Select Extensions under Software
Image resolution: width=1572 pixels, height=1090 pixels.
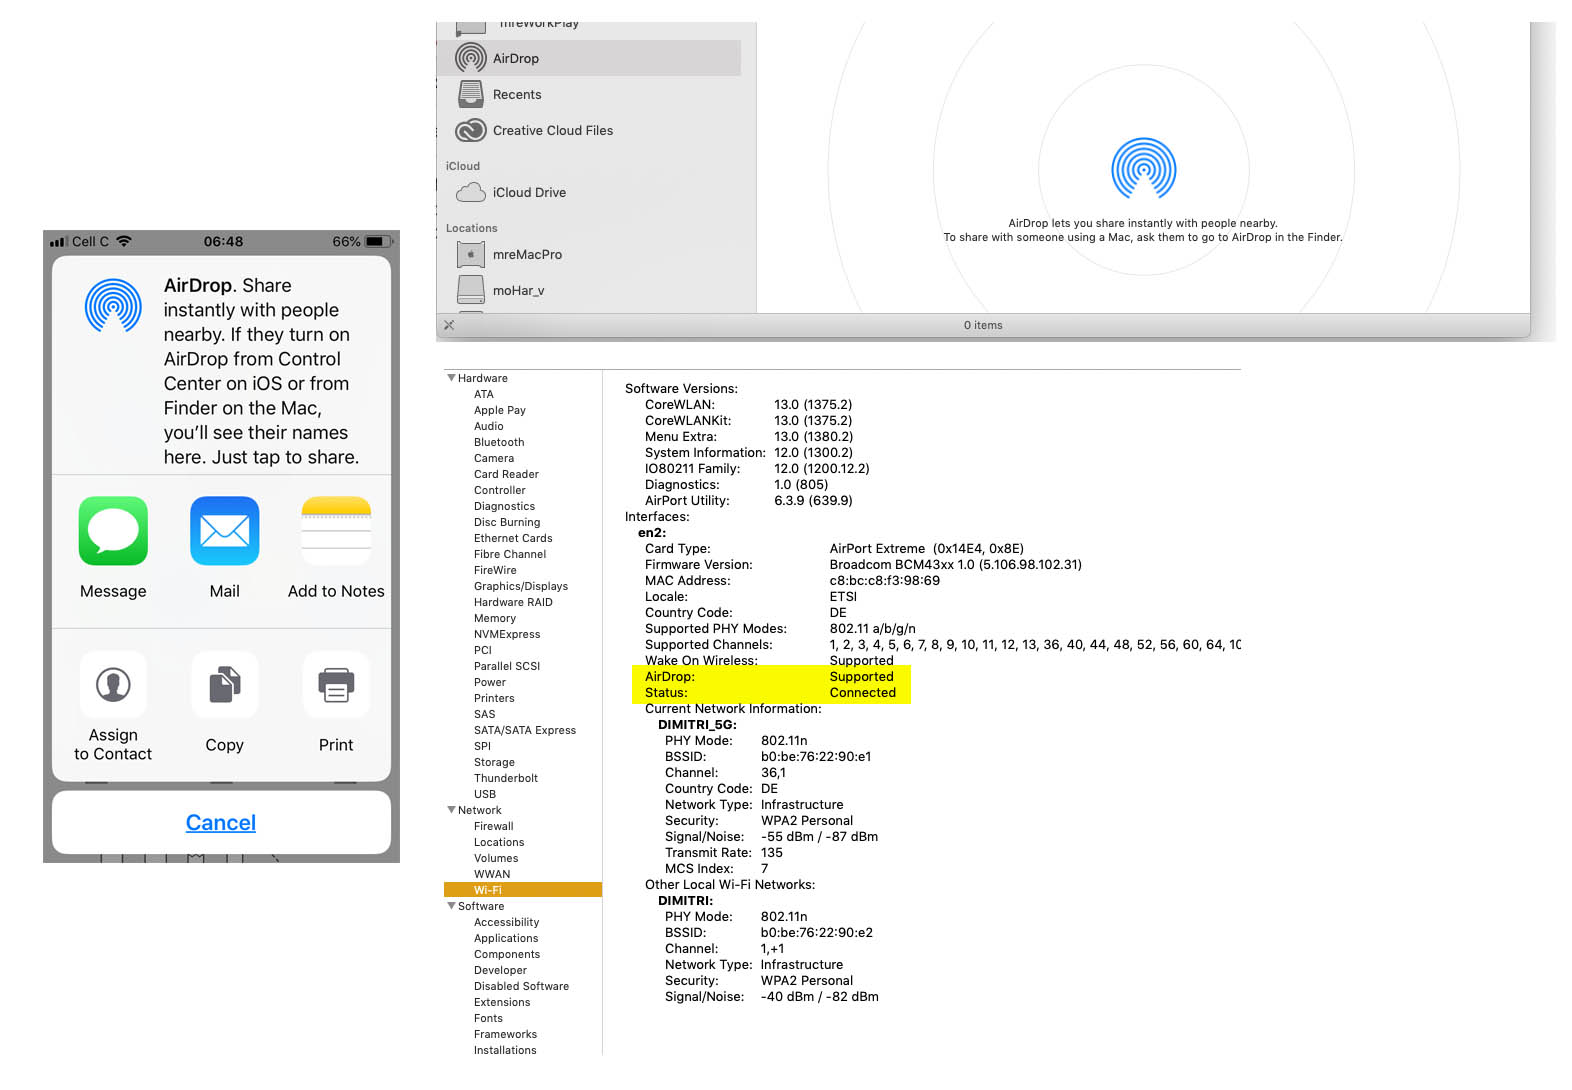pyautogui.click(x=502, y=1002)
